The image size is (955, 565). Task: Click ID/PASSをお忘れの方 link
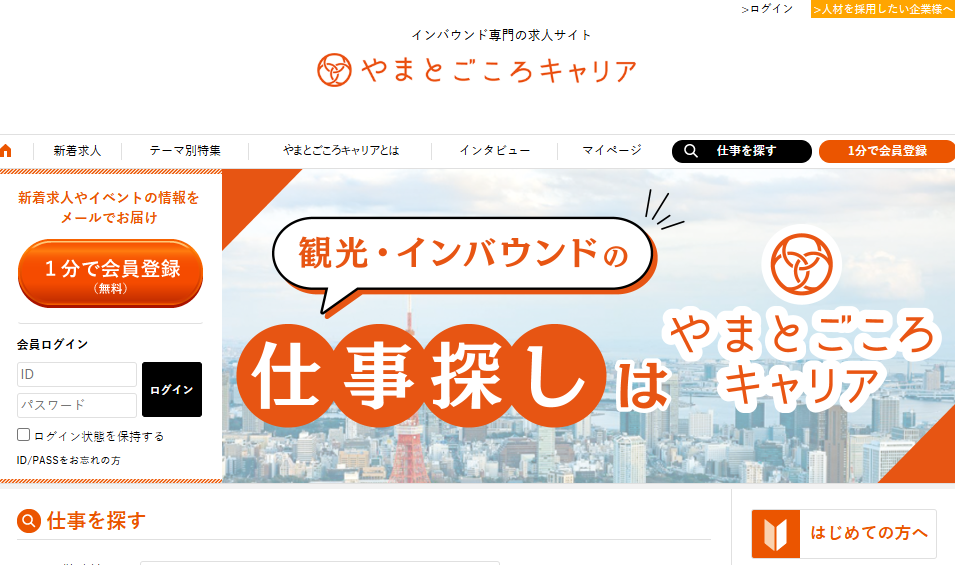click(68, 460)
